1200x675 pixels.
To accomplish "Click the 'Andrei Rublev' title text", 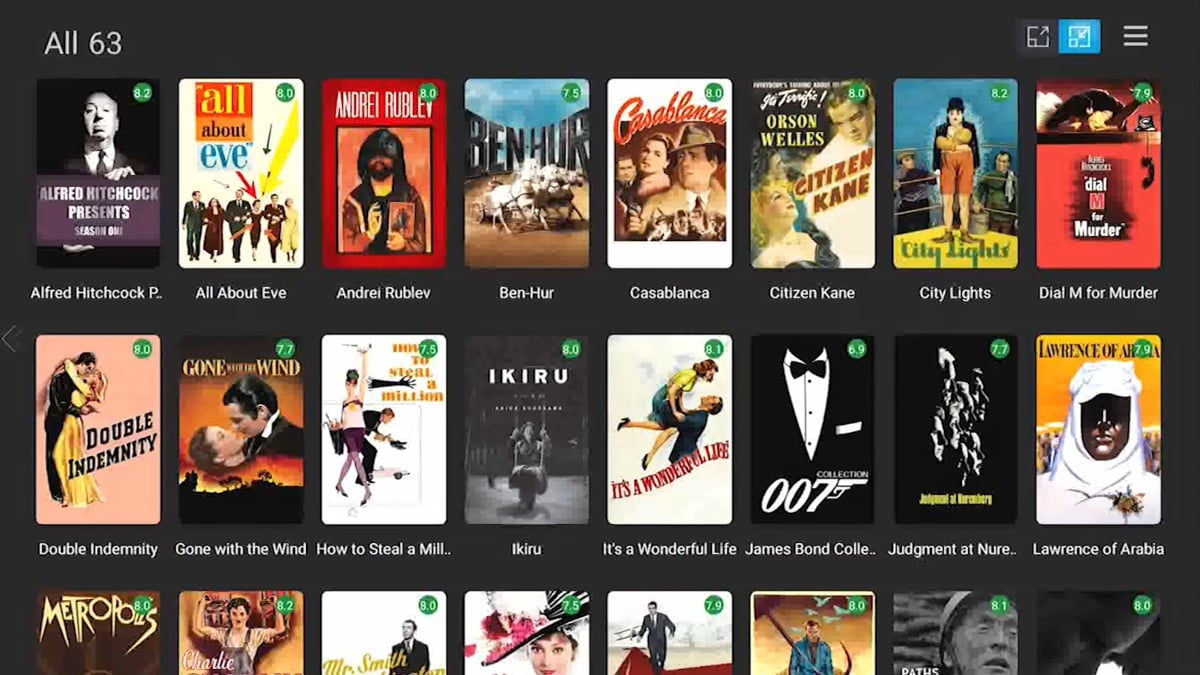I will pos(384,293).
